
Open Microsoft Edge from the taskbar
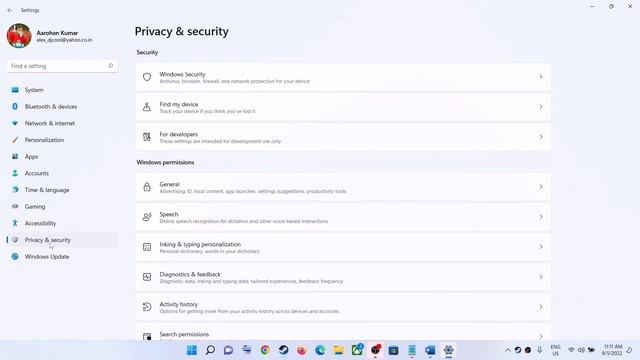(320, 350)
